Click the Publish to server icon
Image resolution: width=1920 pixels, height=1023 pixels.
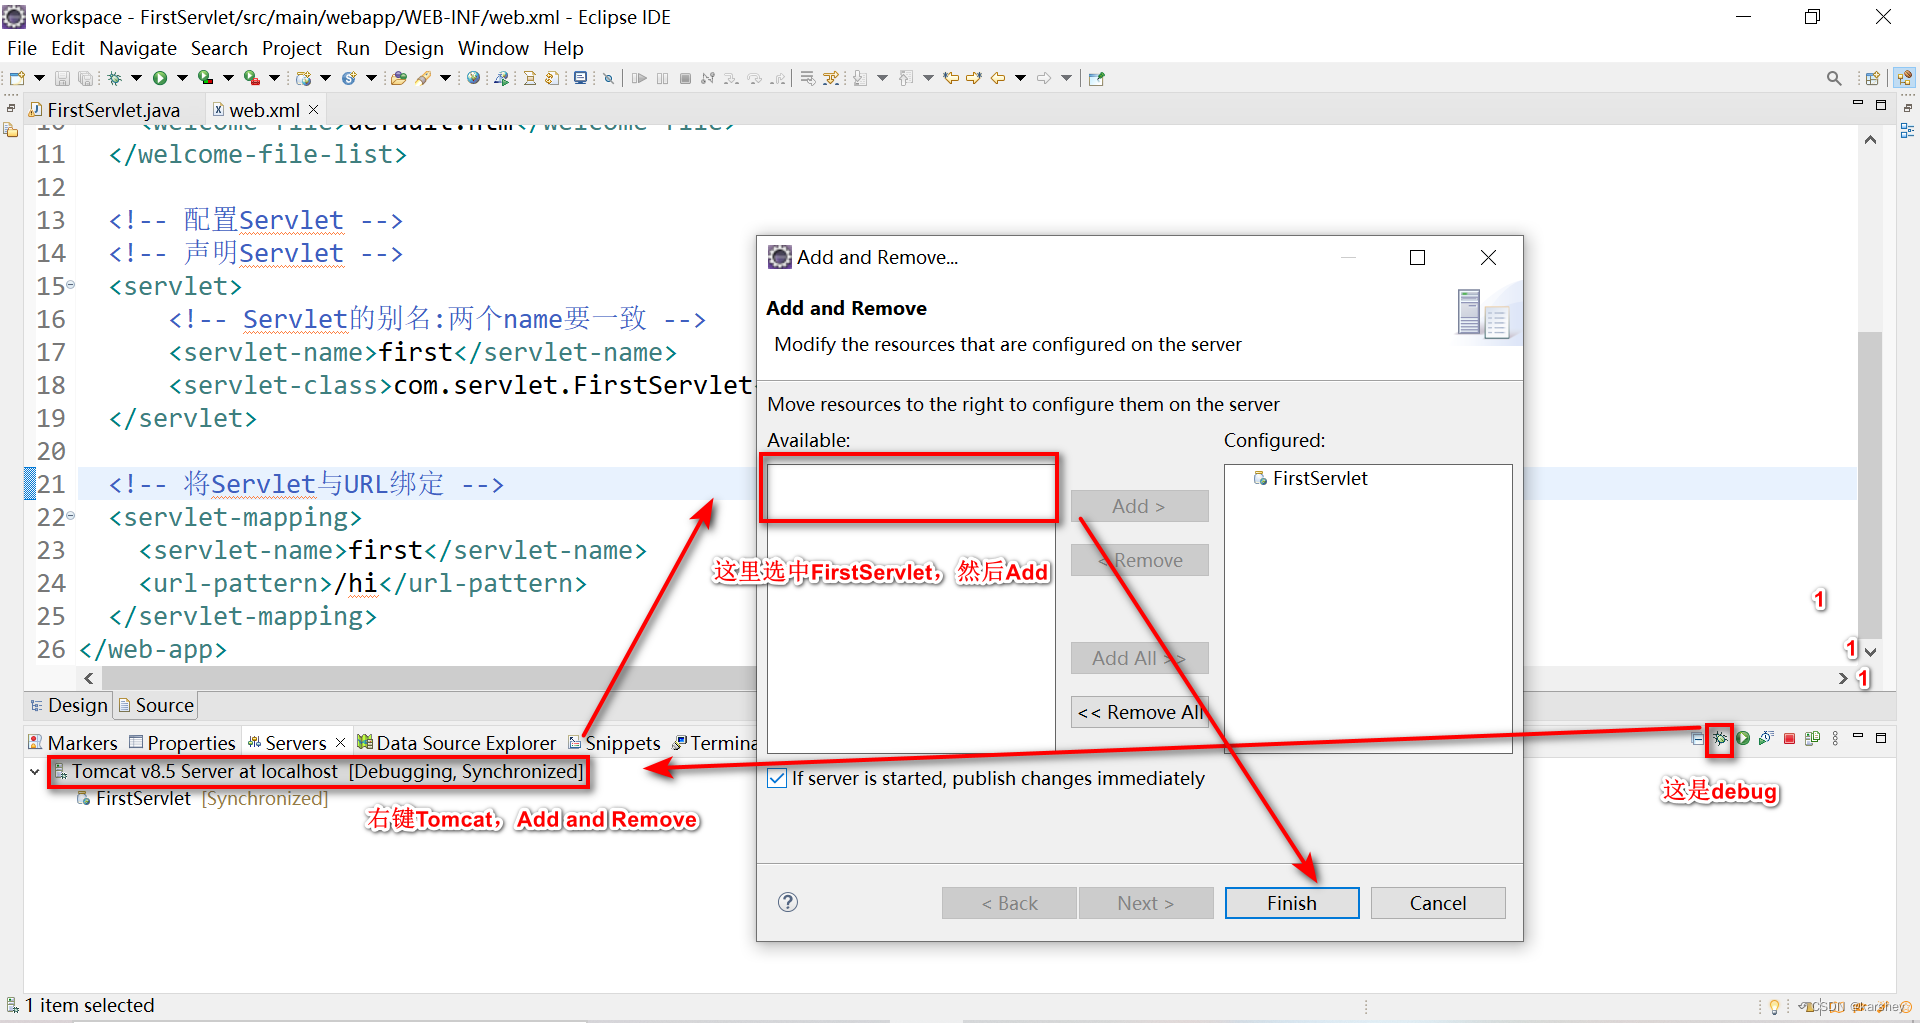pyautogui.click(x=1812, y=738)
